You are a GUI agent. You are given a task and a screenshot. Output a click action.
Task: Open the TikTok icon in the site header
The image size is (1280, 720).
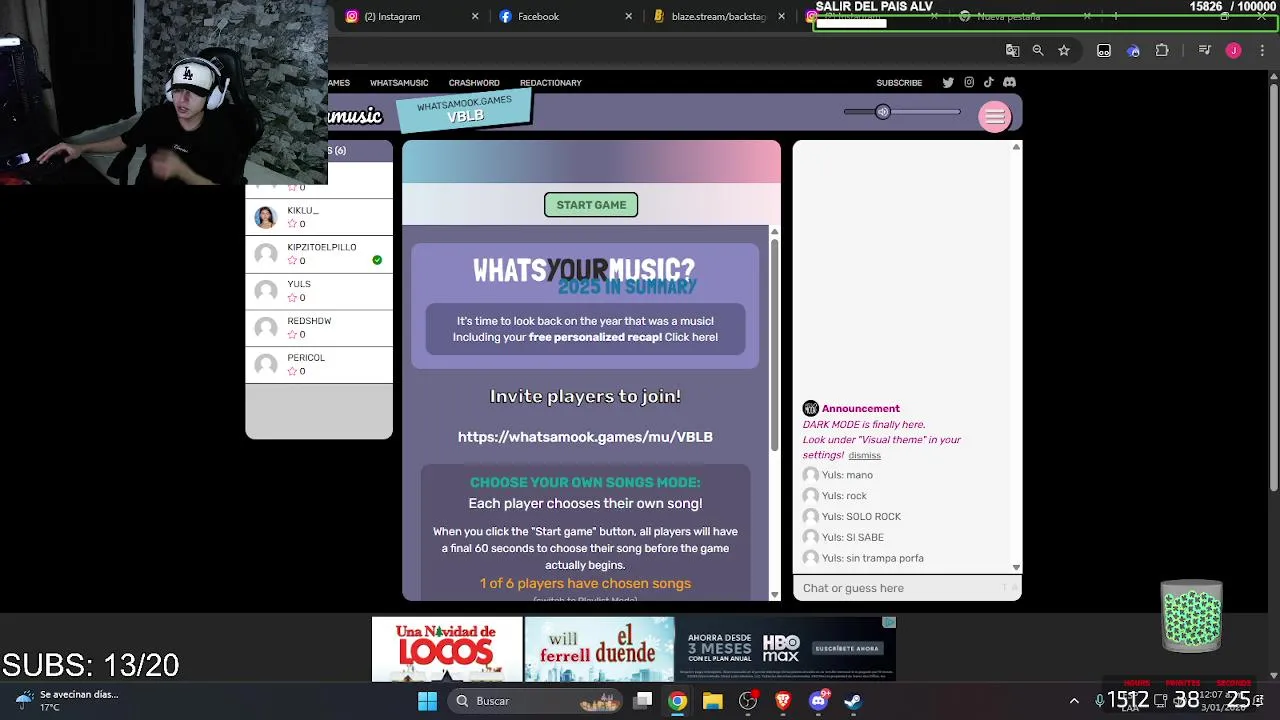(988, 82)
